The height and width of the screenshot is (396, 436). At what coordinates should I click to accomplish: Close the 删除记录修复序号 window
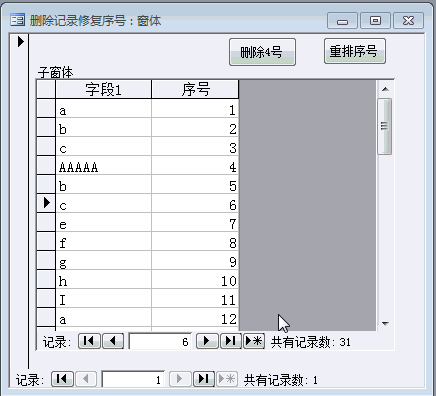[408, 21]
